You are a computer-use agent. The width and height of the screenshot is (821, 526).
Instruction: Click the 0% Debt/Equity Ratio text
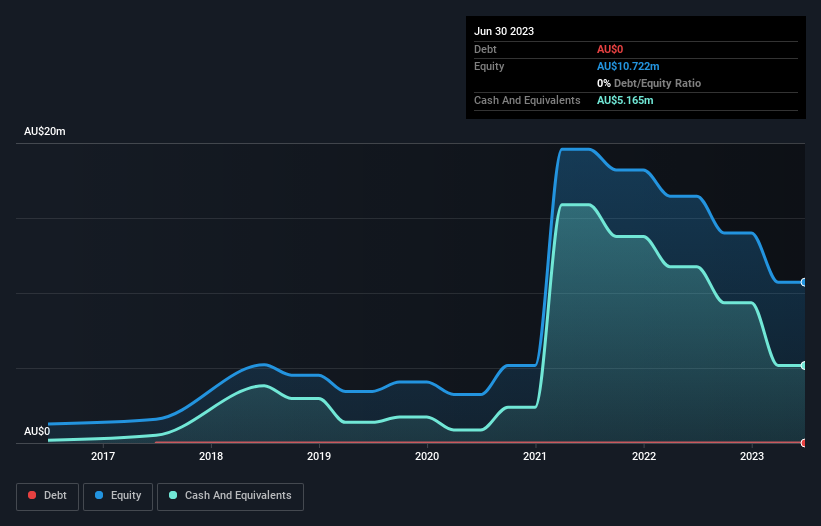point(649,83)
